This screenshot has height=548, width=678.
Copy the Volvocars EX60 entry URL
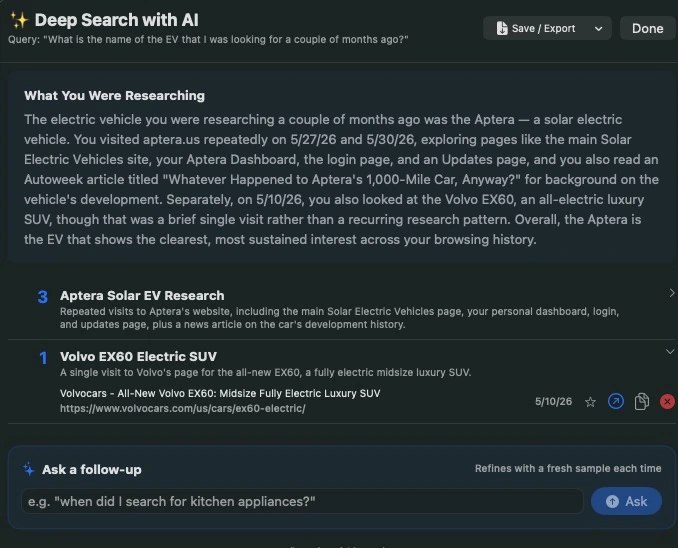[642, 401]
